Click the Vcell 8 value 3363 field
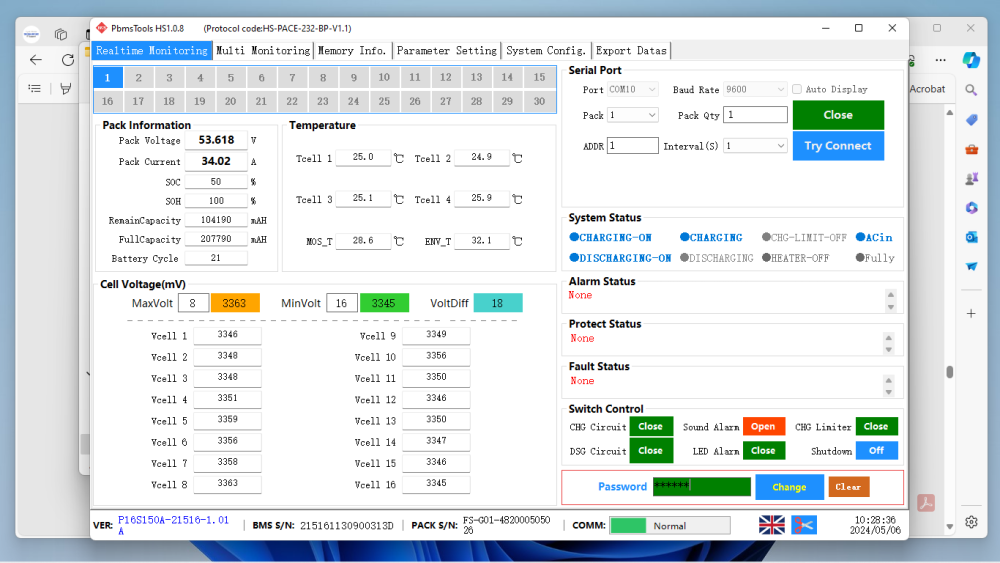 coord(227,484)
